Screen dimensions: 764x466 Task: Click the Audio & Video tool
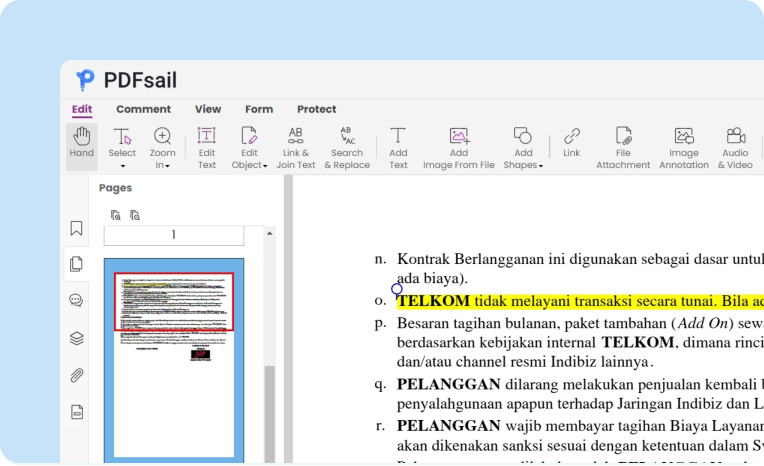735,148
